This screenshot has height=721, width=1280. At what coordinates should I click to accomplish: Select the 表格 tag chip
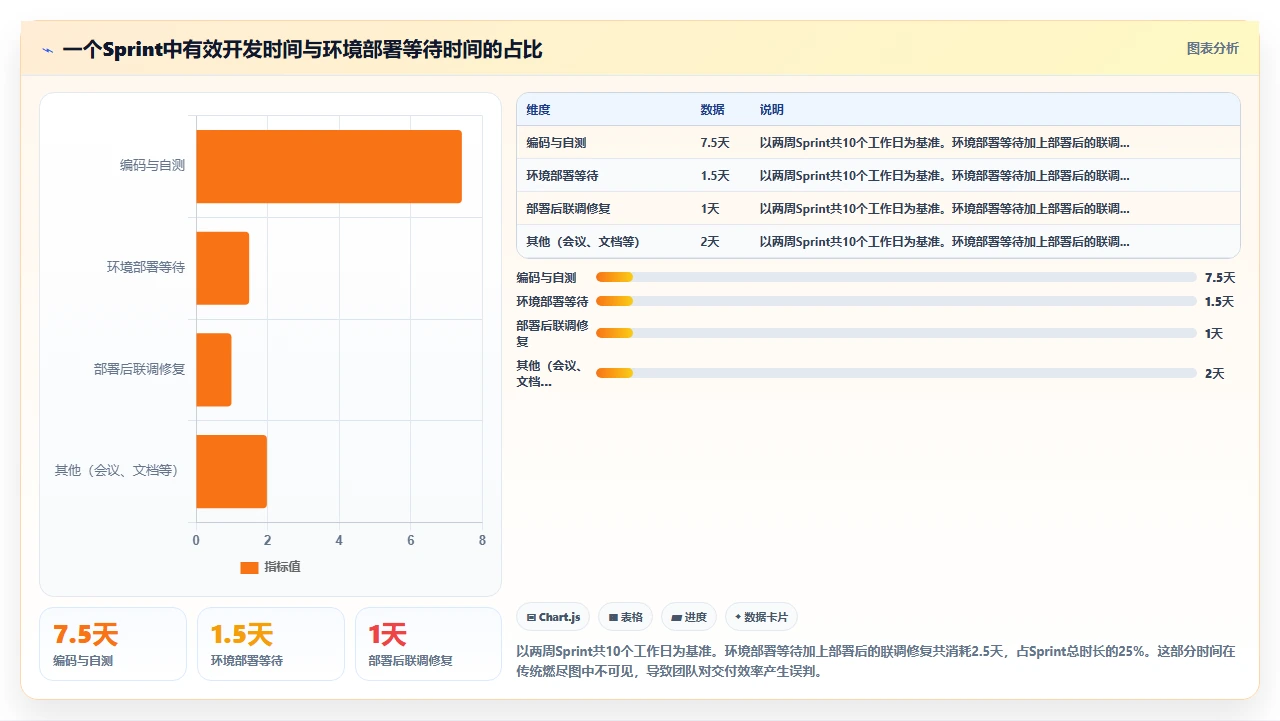tap(626, 617)
